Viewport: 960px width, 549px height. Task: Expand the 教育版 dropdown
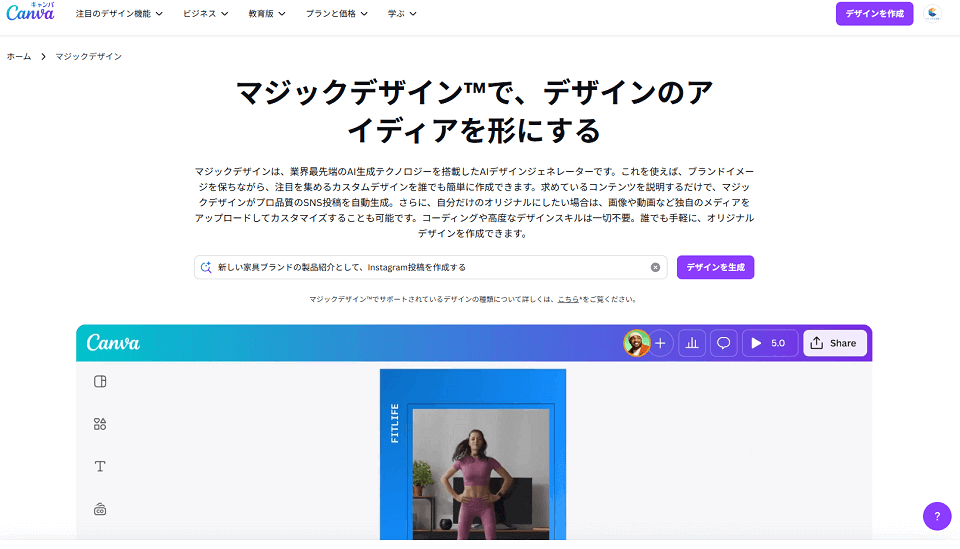pyautogui.click(x=267, y=13)
